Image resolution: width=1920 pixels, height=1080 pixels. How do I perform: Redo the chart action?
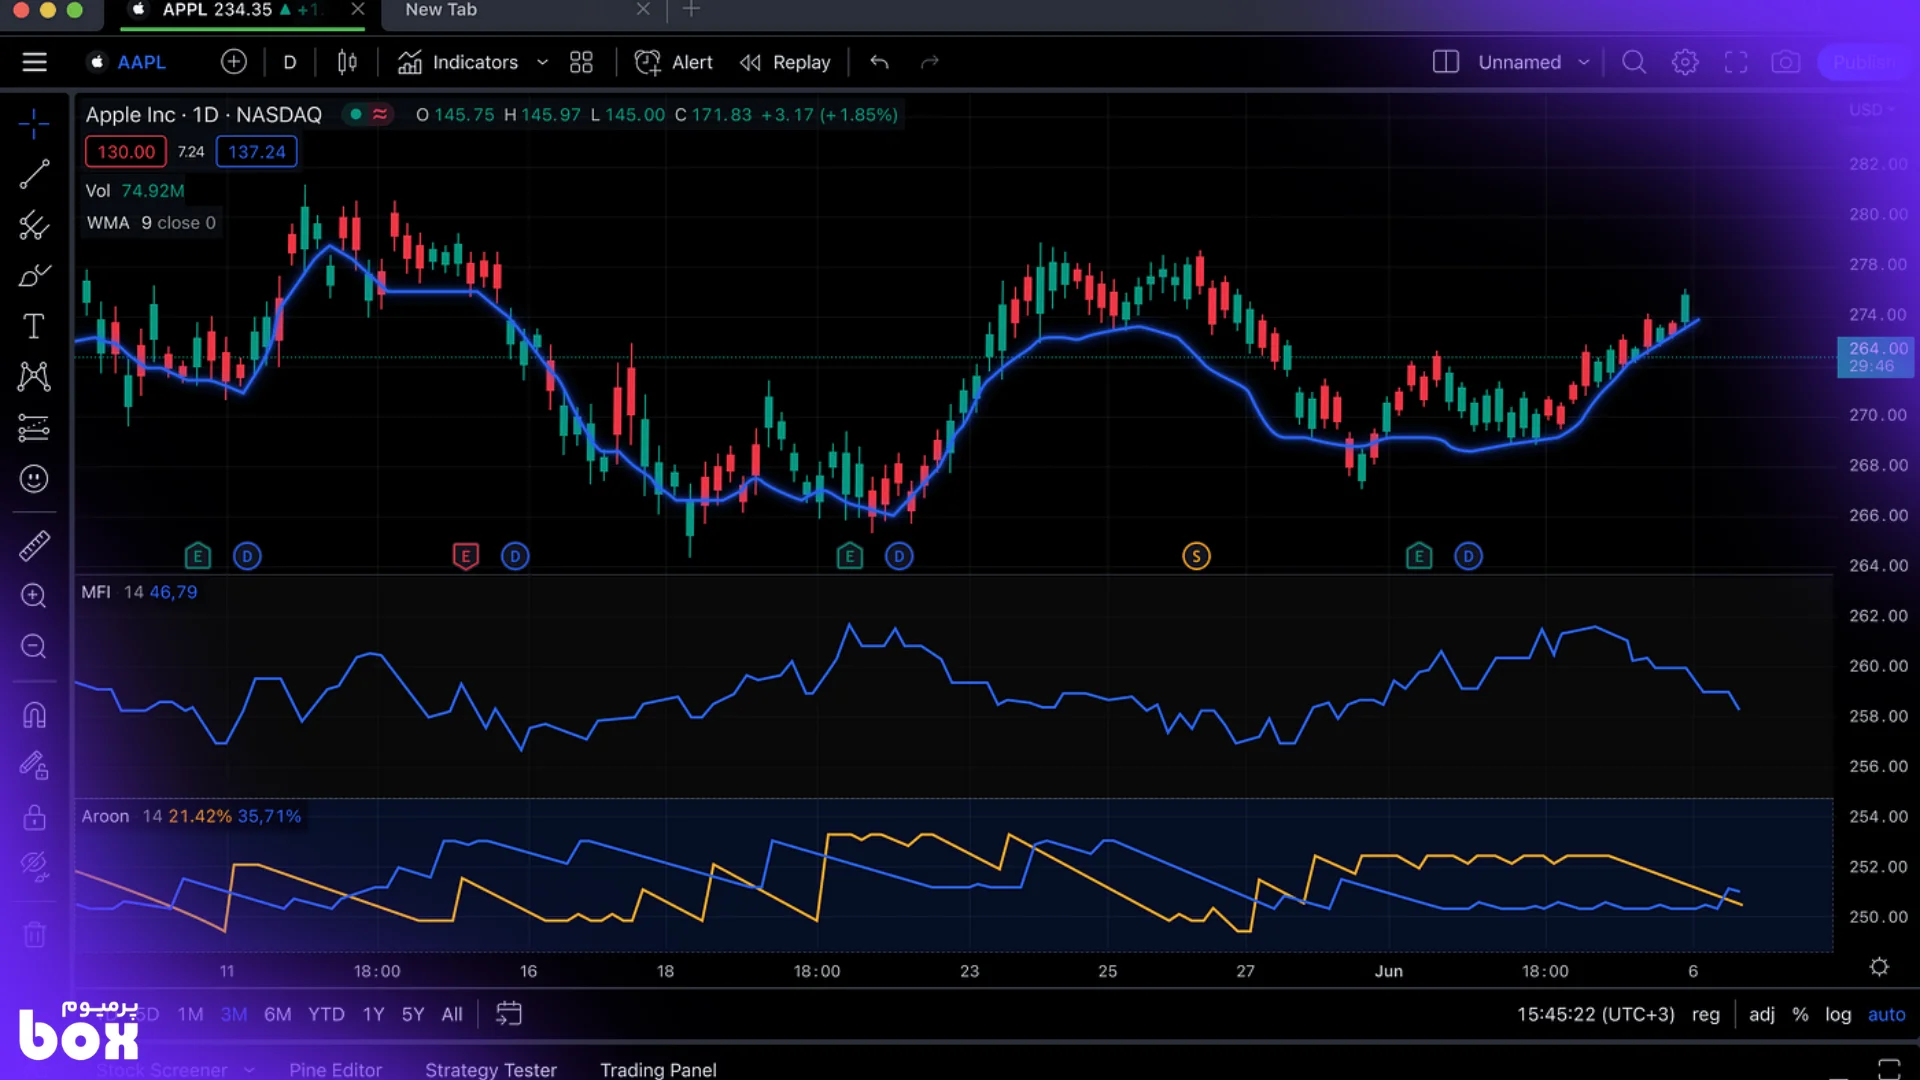click(930, 62)
